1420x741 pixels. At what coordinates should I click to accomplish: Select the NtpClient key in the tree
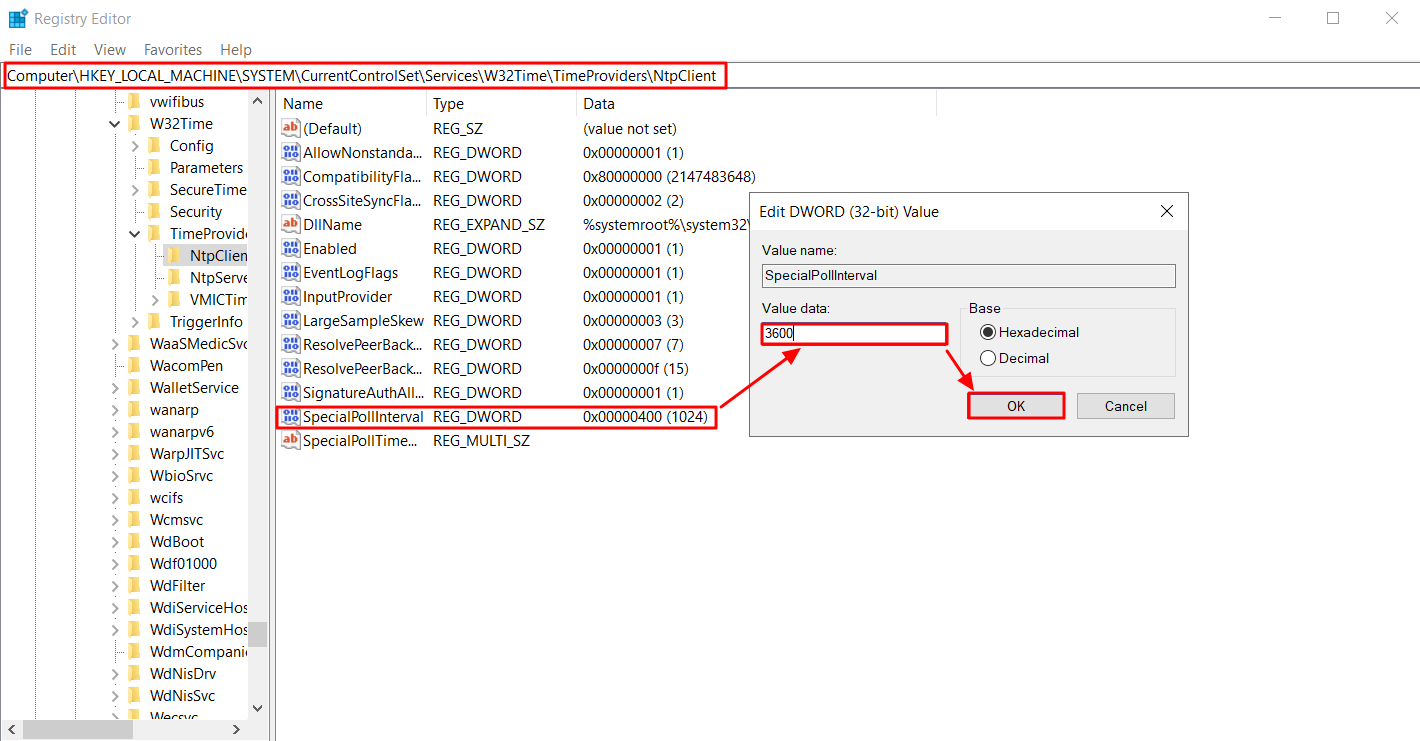coord(218,256)
